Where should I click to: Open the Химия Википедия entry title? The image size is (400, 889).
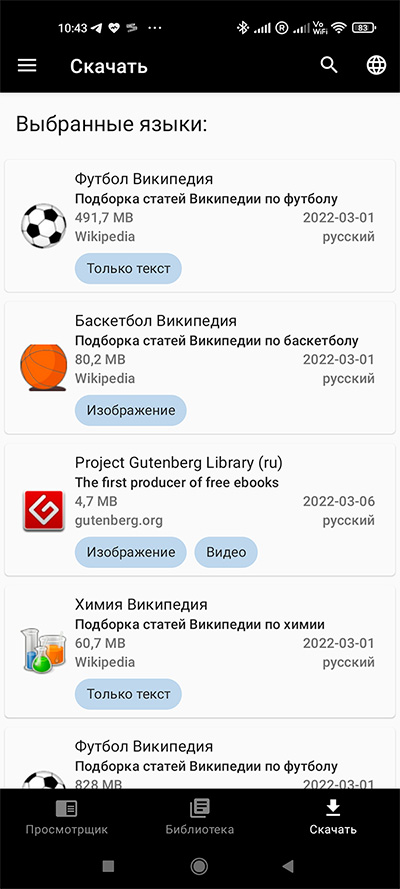[x=141, y=604]
